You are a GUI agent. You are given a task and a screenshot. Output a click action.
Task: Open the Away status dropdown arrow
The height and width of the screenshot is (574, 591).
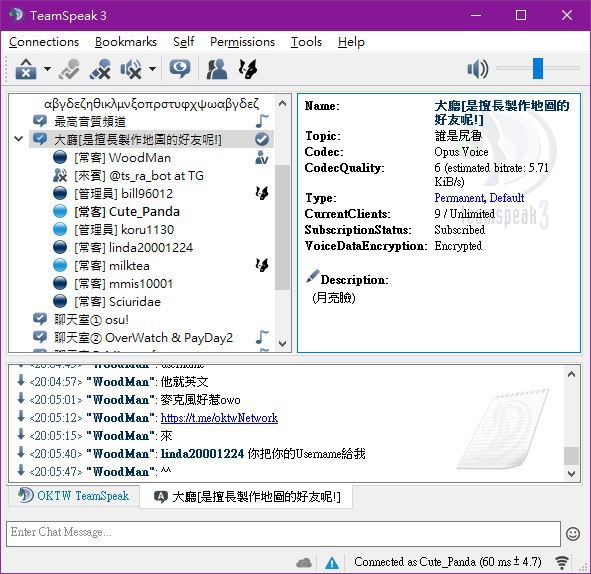click(x=47, y=69)
